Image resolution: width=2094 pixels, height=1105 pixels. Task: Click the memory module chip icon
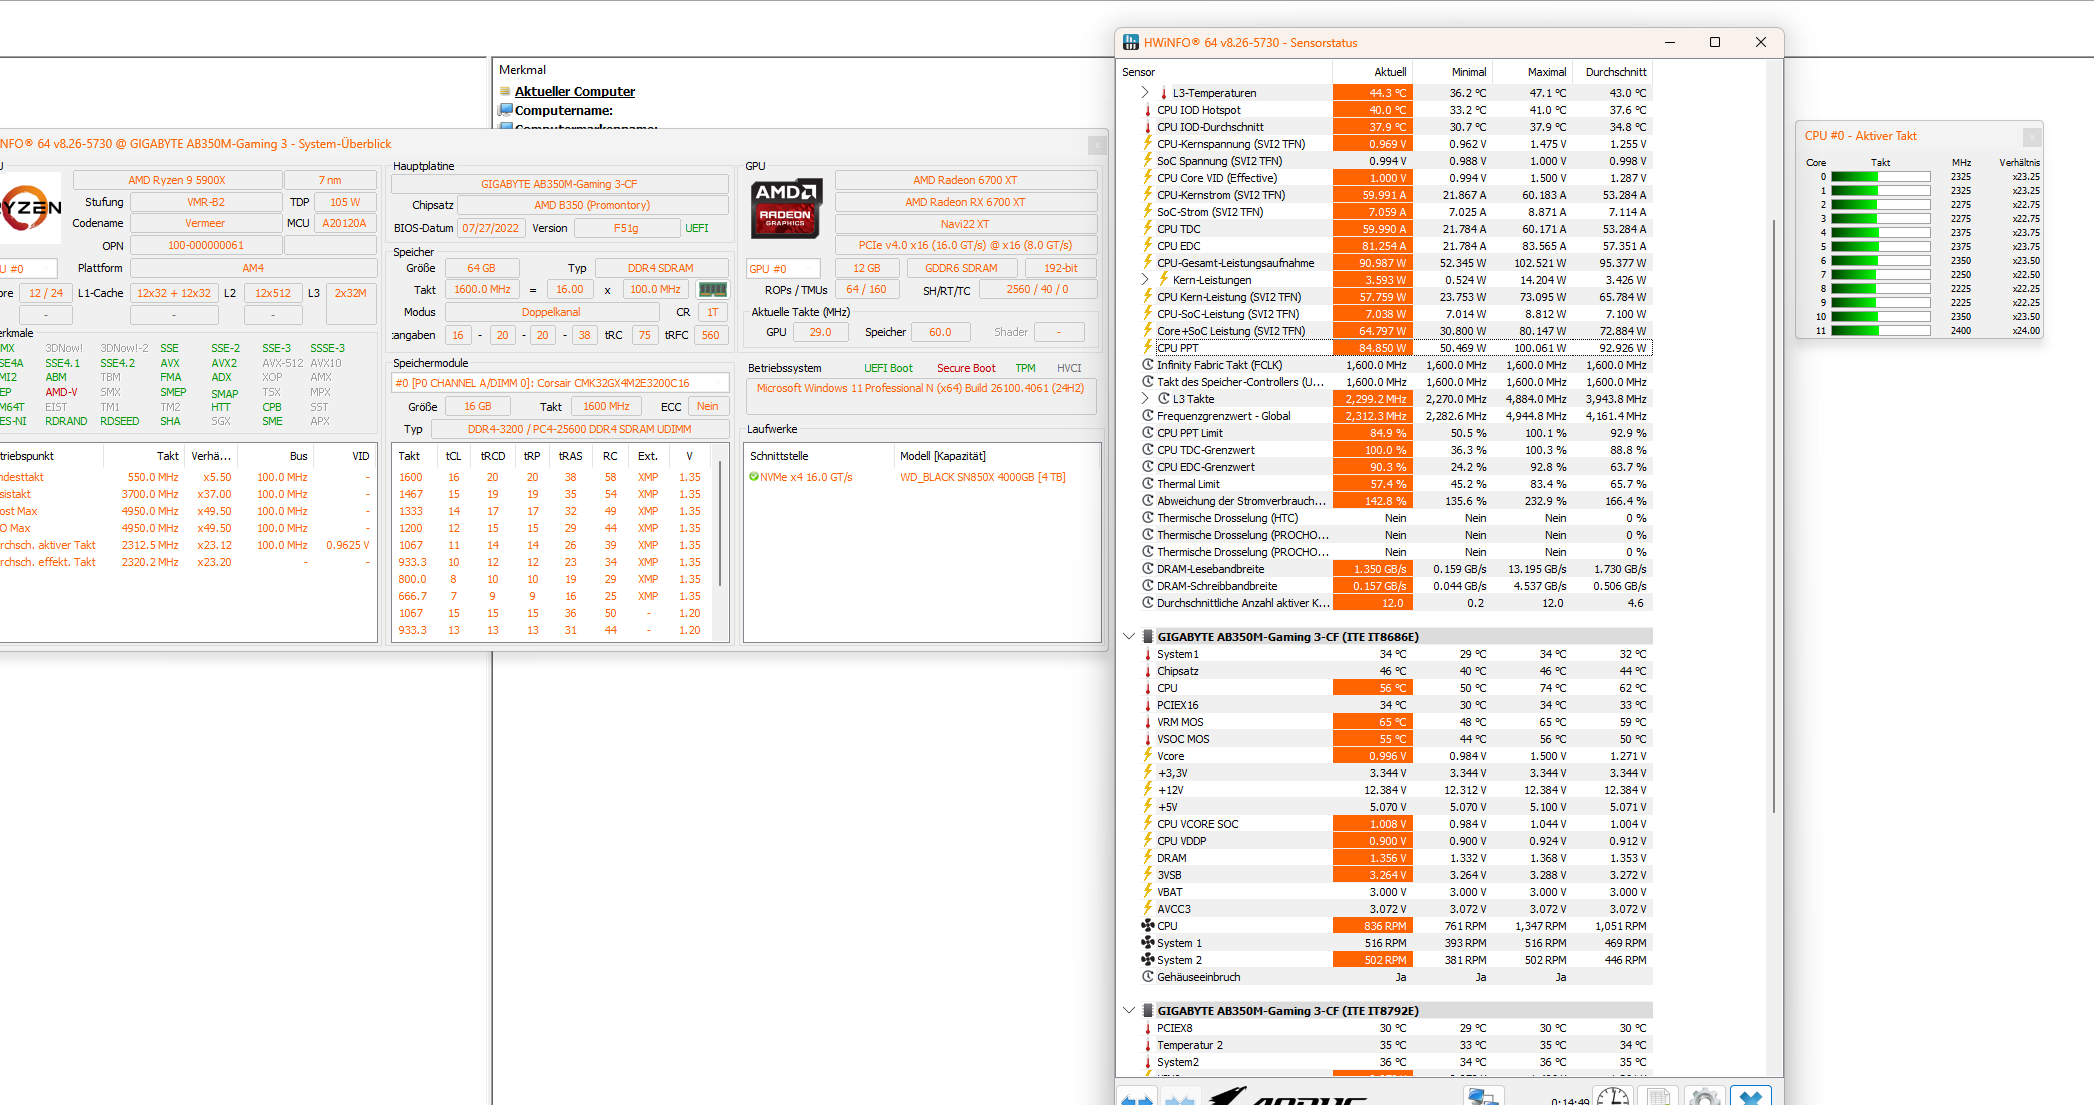click(x=713, y=290)
